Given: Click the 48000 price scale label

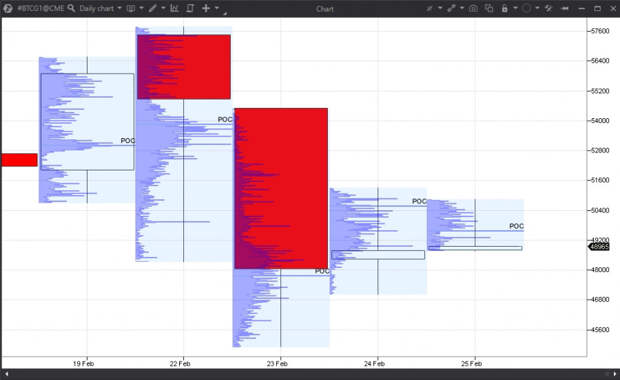Looking at the screenshot, I should click(x=600, y=270).
